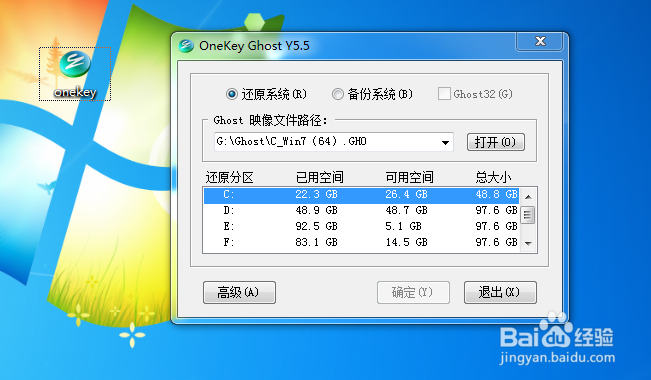Click the partition list scrollbar thumb
Screen dimensions: 651x380
528,215
